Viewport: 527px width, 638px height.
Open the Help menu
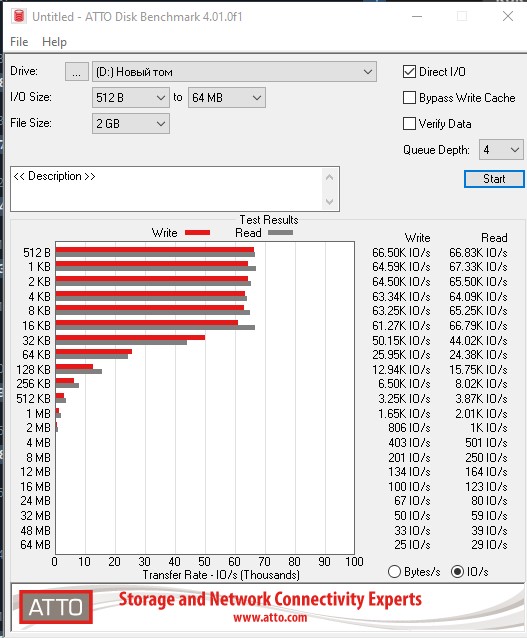54,42
